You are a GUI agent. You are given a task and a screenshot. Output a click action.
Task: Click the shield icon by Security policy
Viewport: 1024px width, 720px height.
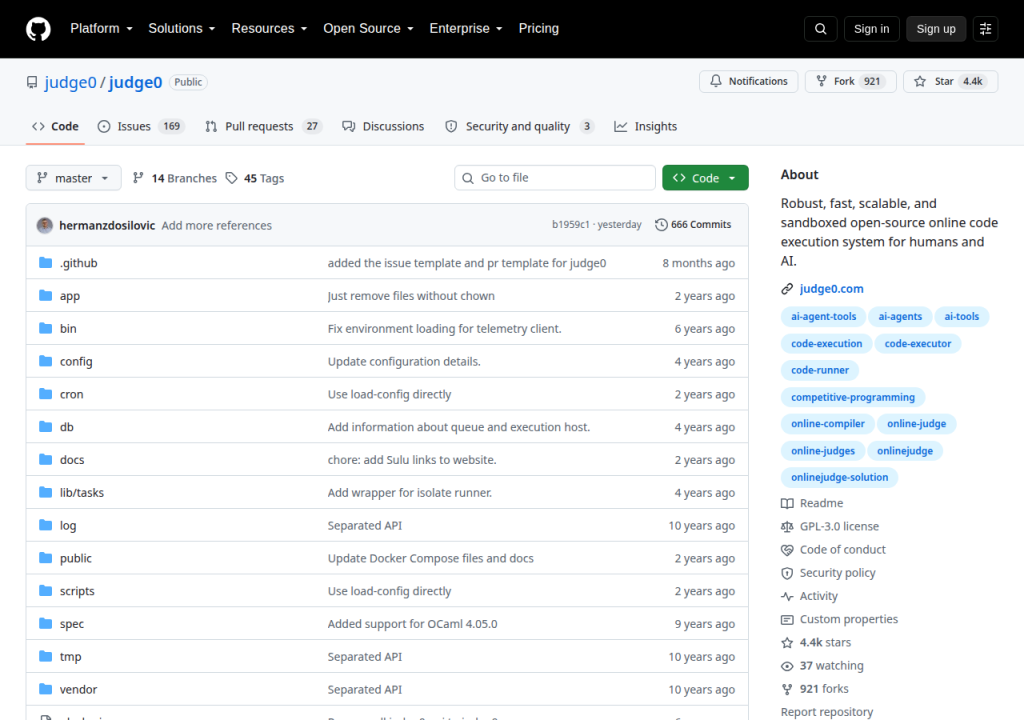787,573
